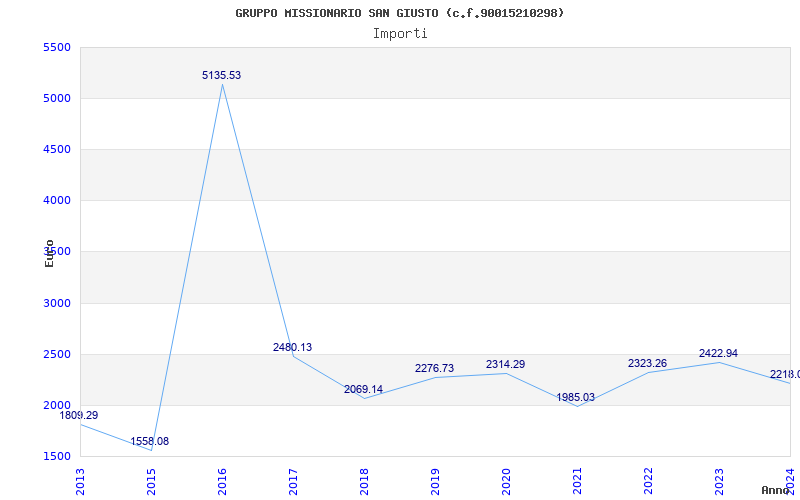Click the x-axis year 2020

tap(506, 481)
